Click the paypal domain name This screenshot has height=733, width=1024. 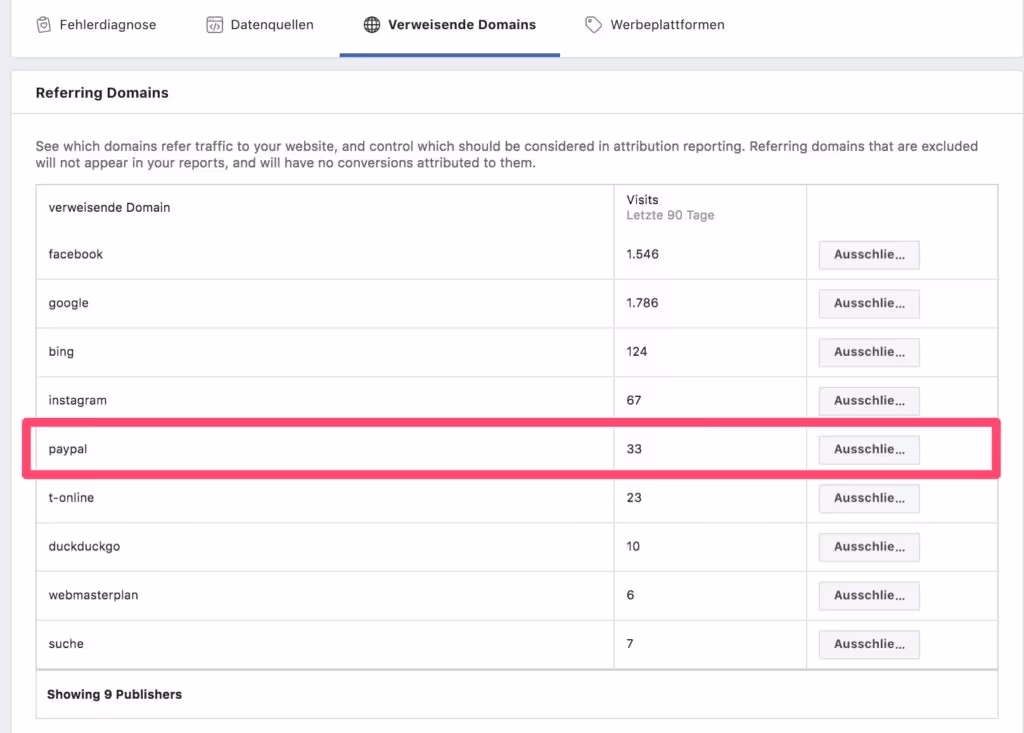pyautogui.click(x=68, y=449)
